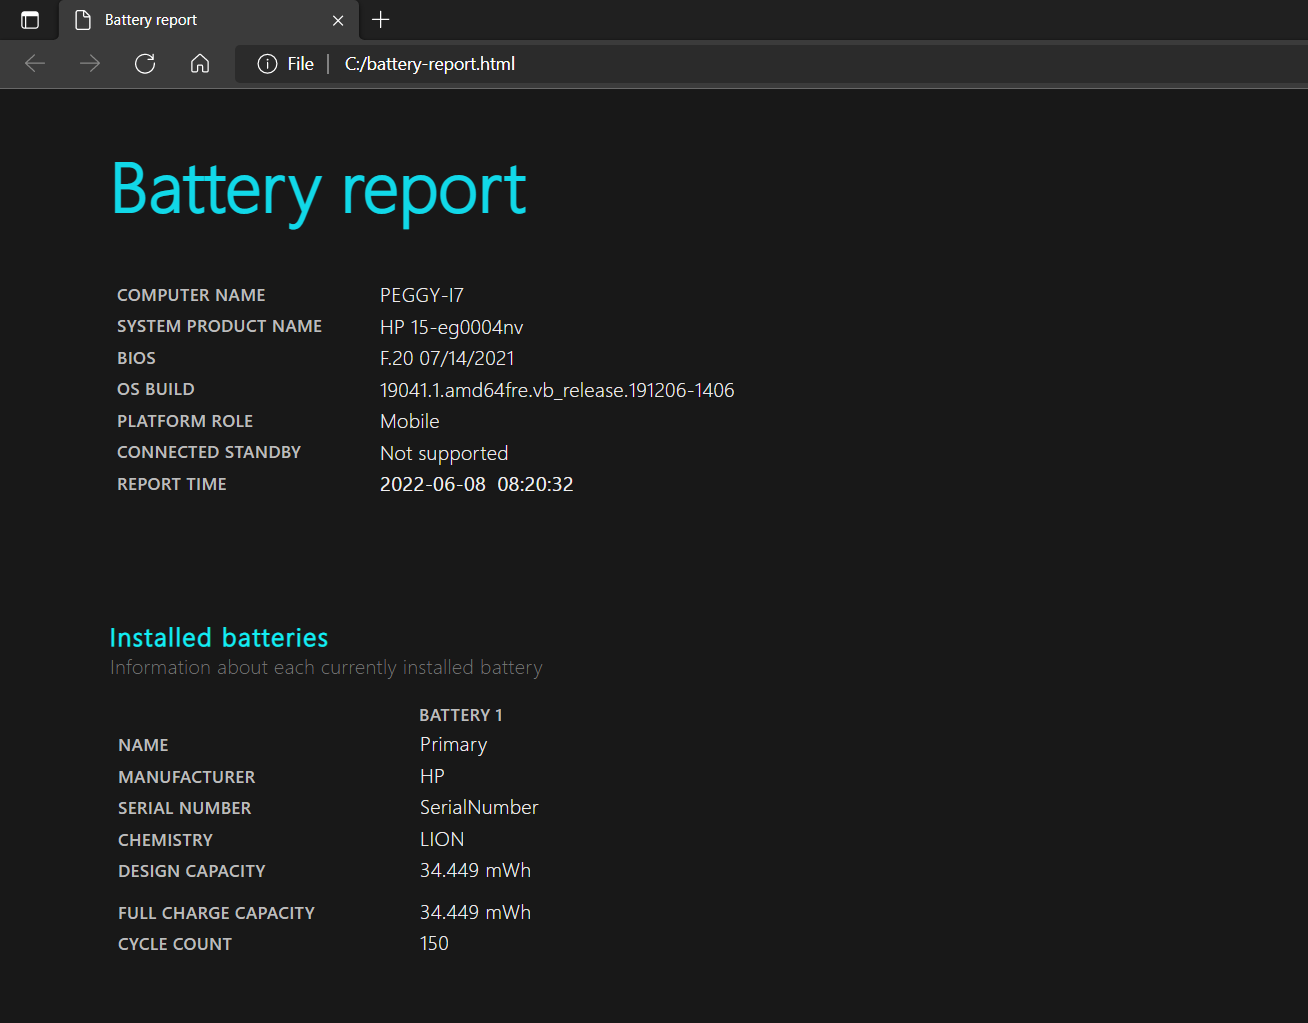The width and height of the screenshot is (1308, 1023).
Task: Click the battery chemistry value LION
Action: coord(441,840)
